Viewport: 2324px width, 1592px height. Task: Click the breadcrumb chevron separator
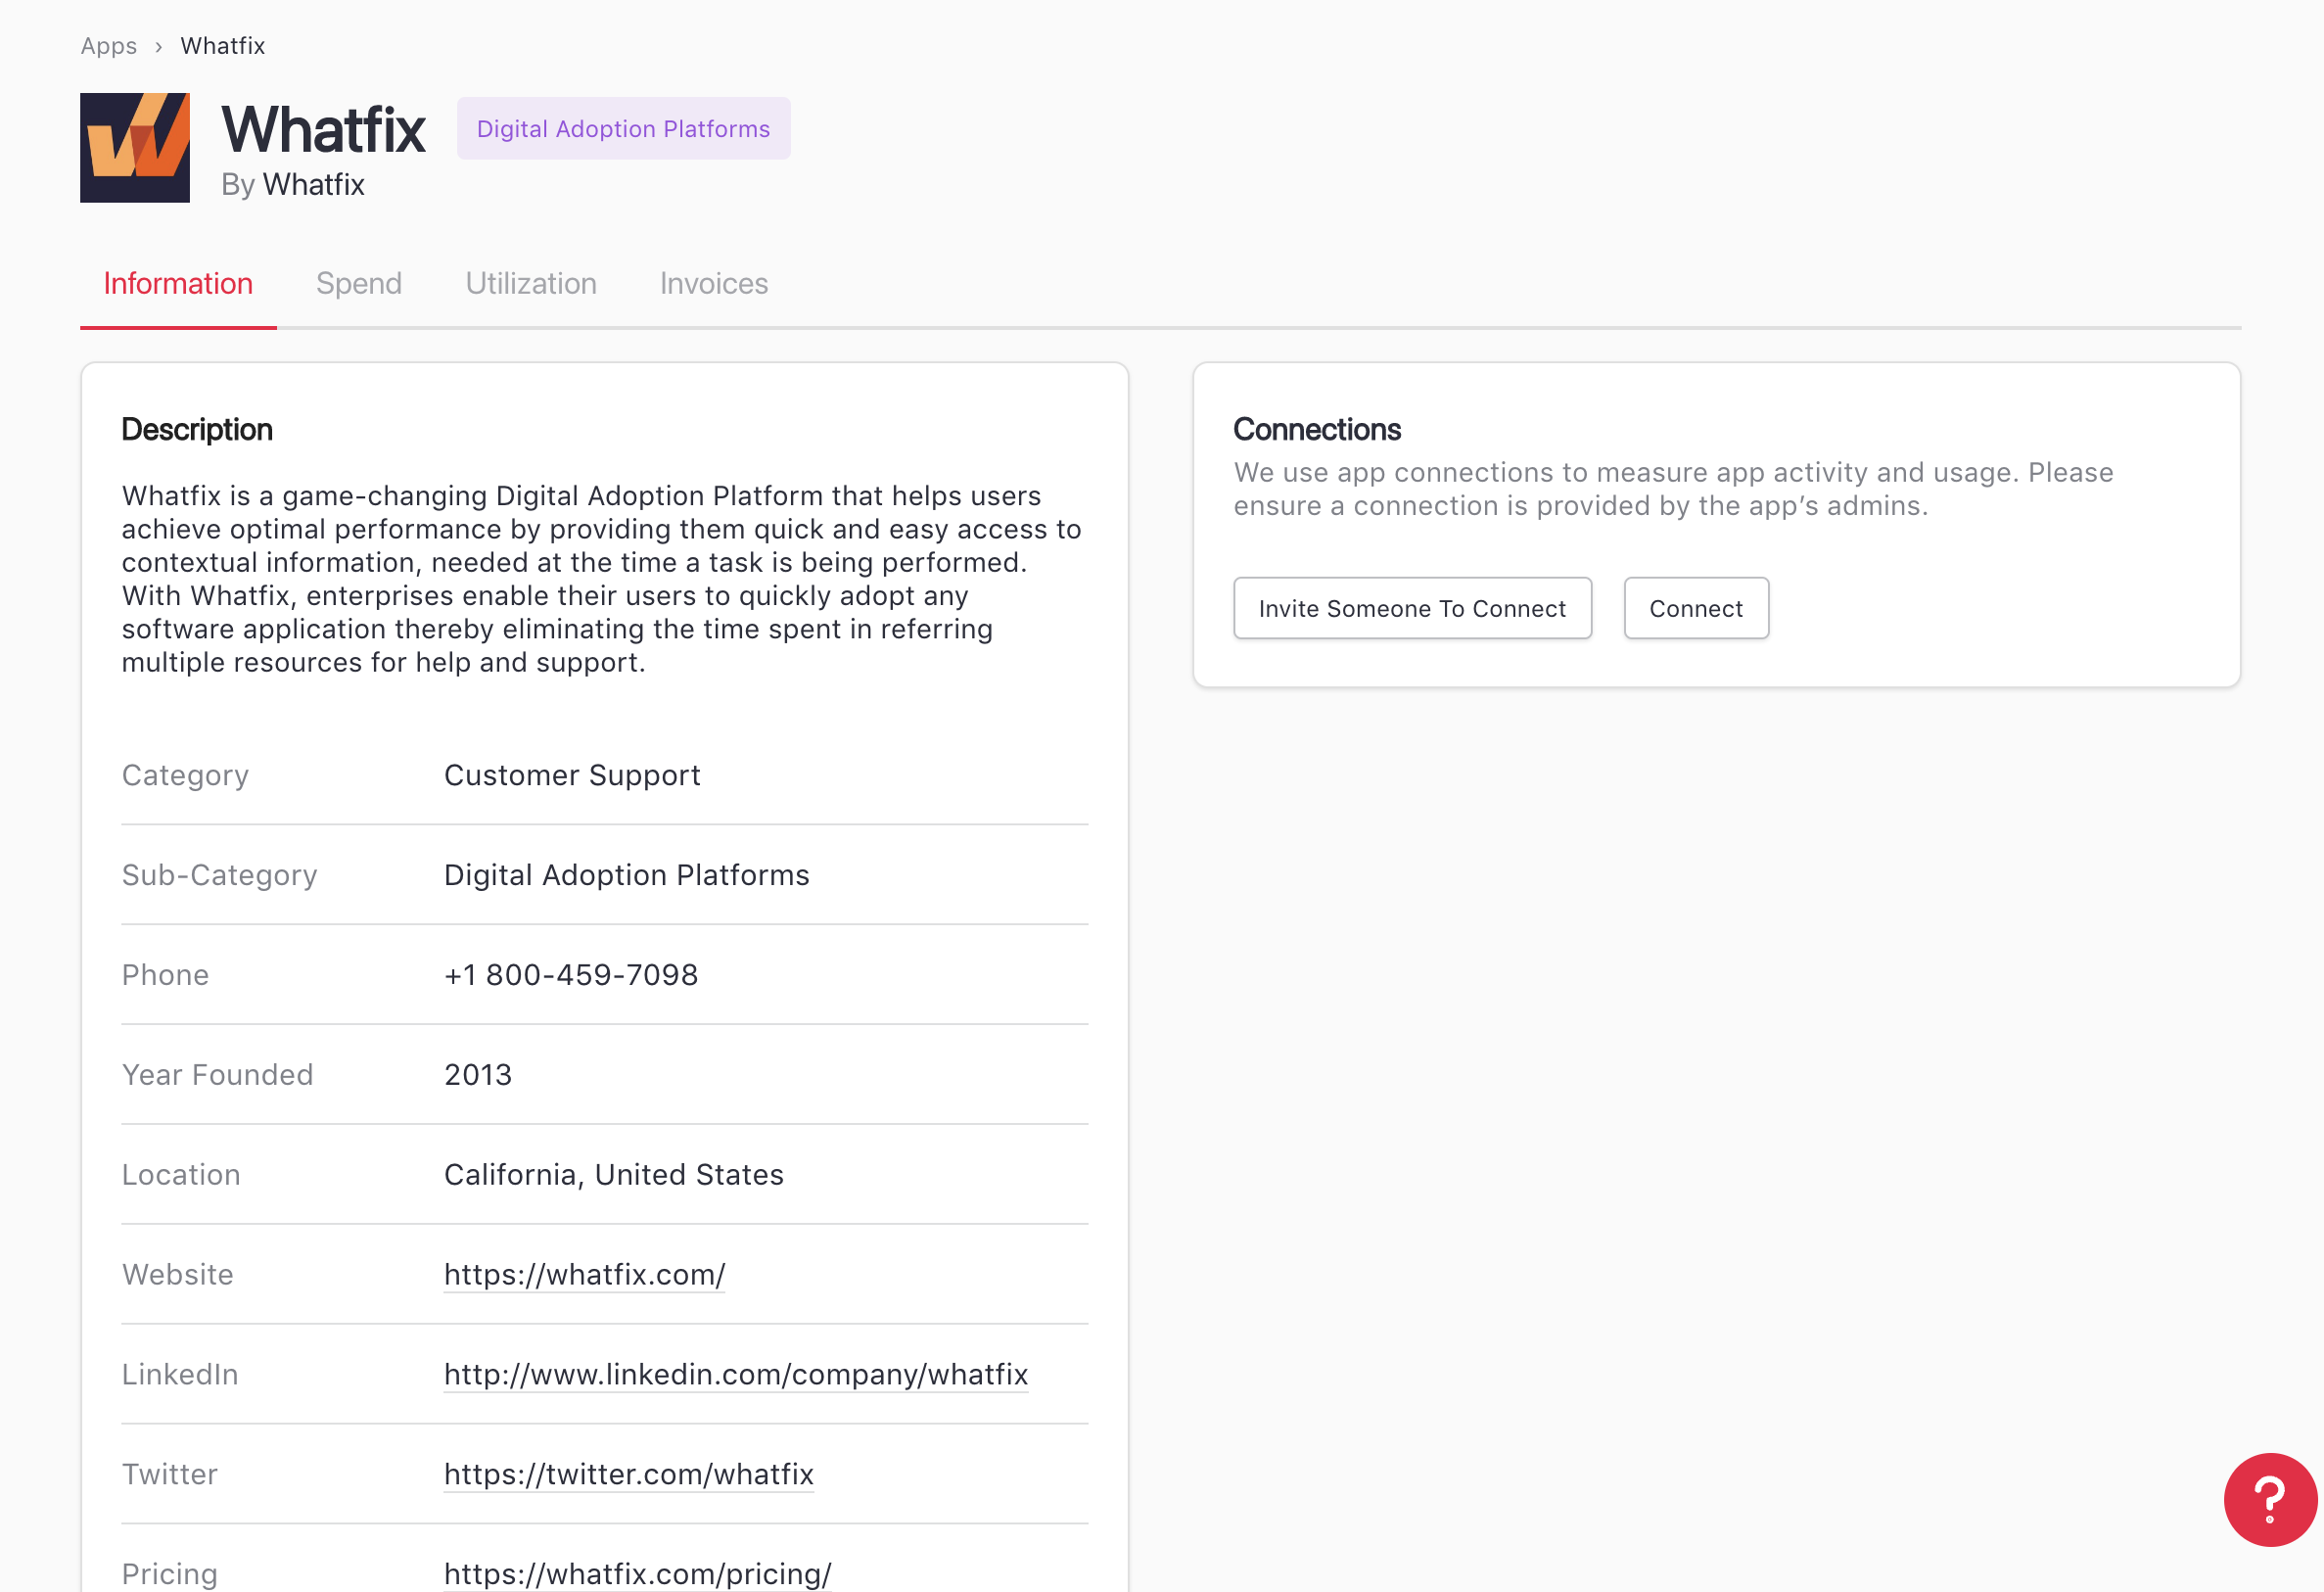click(x=159, y=47)
